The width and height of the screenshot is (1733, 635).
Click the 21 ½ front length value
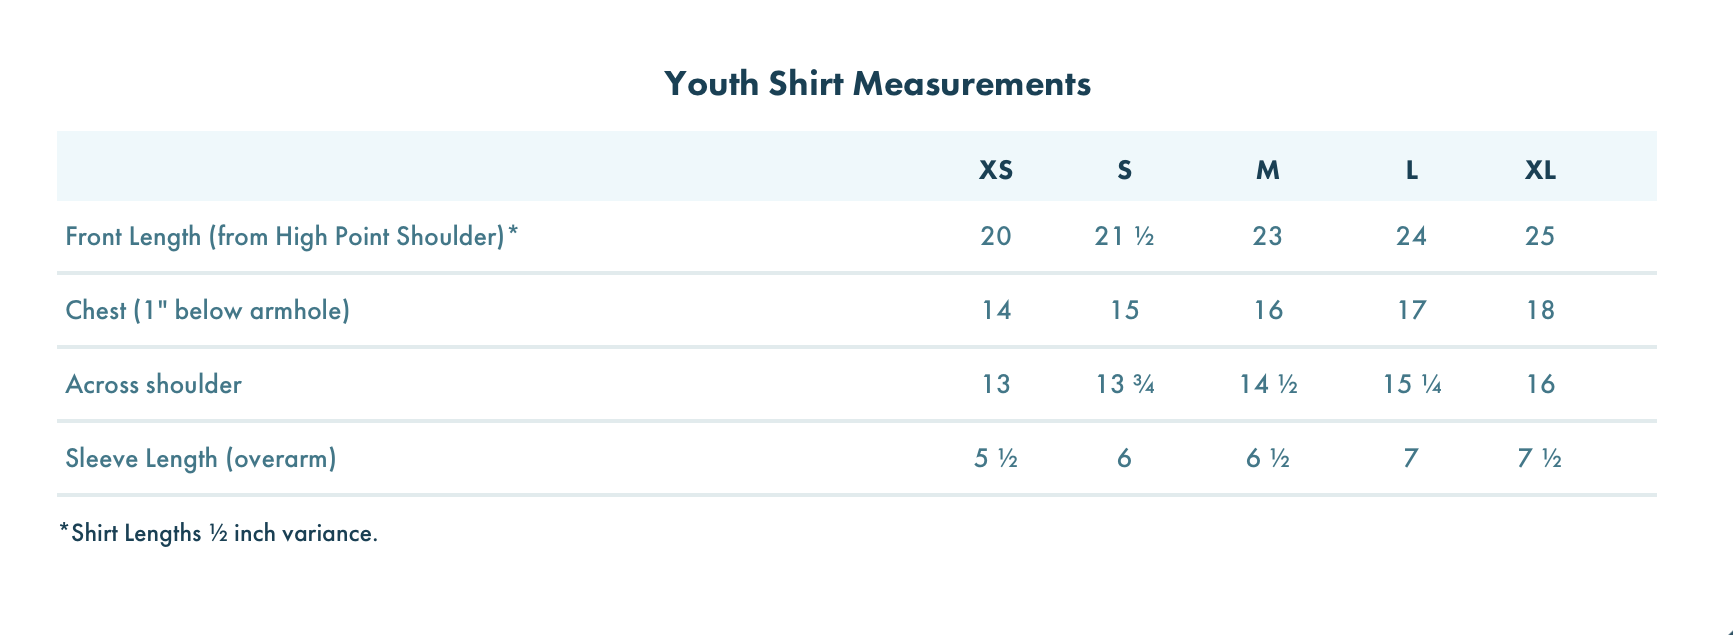pyautogui.click(x=1125, y=236)
